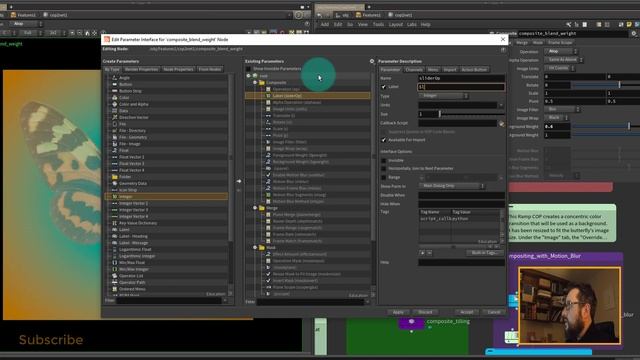Screen dimensions: 640x360
Task: Select the Icon Strip type
Action: [x=128, y=190]
